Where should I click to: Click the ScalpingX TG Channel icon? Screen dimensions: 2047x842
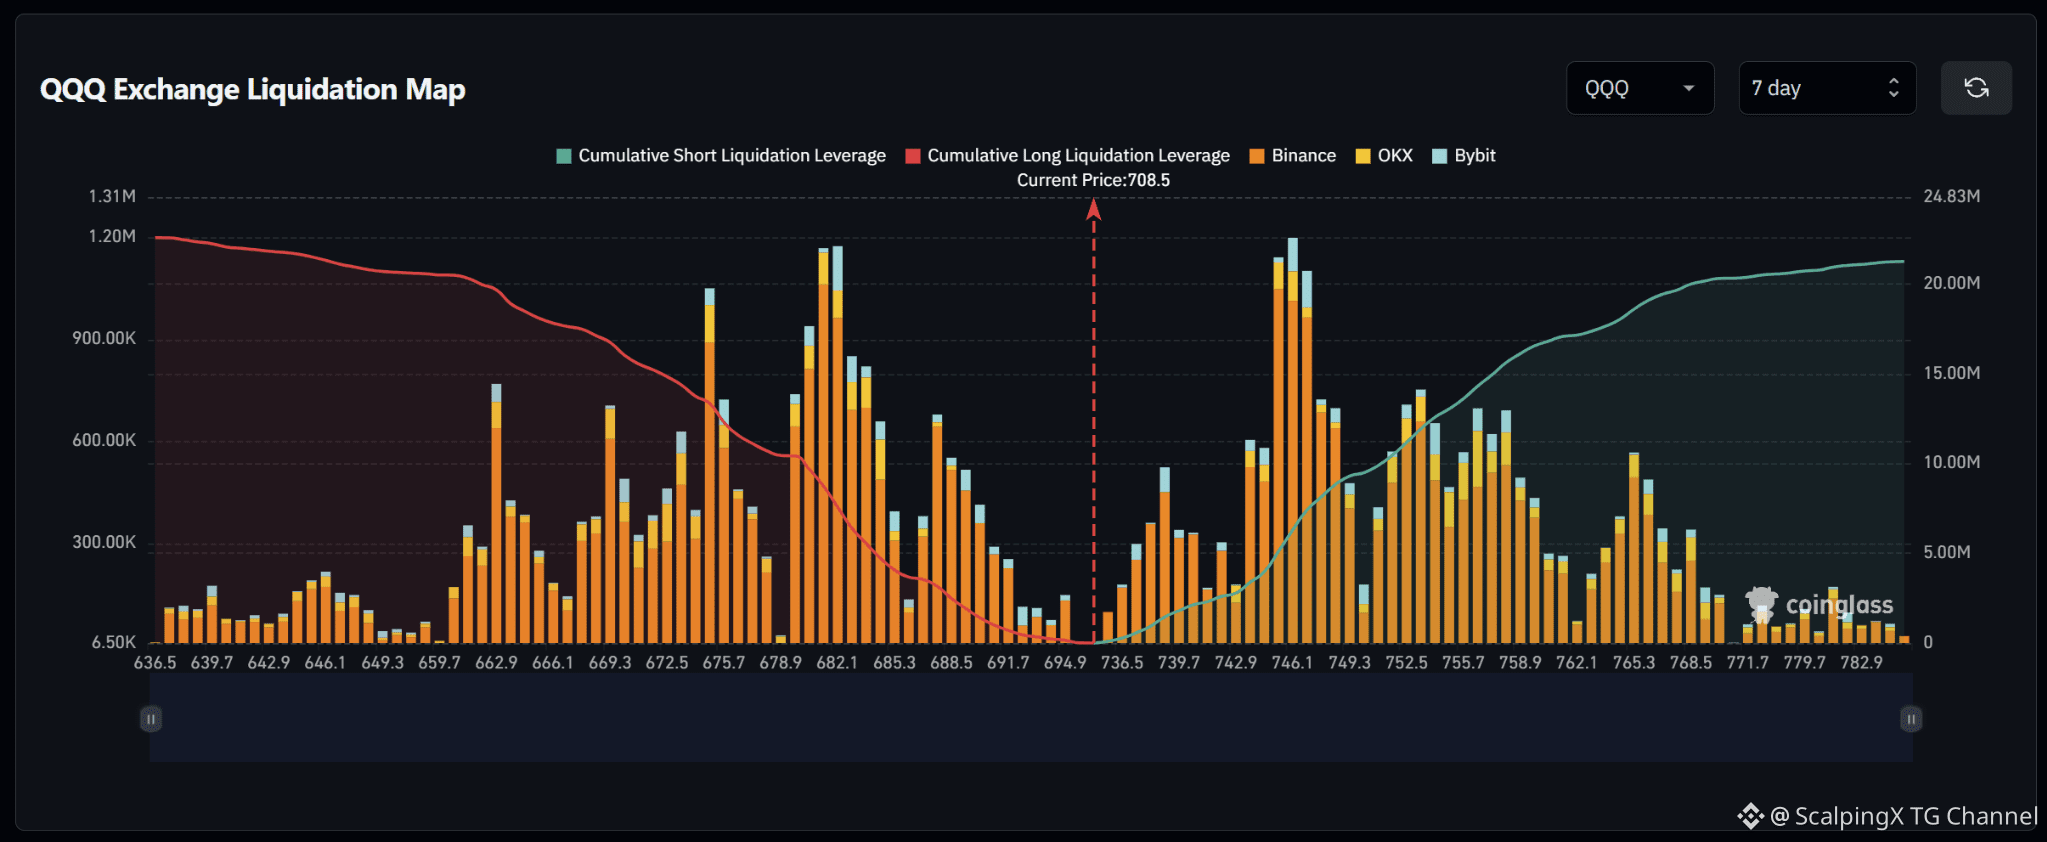1750,816
